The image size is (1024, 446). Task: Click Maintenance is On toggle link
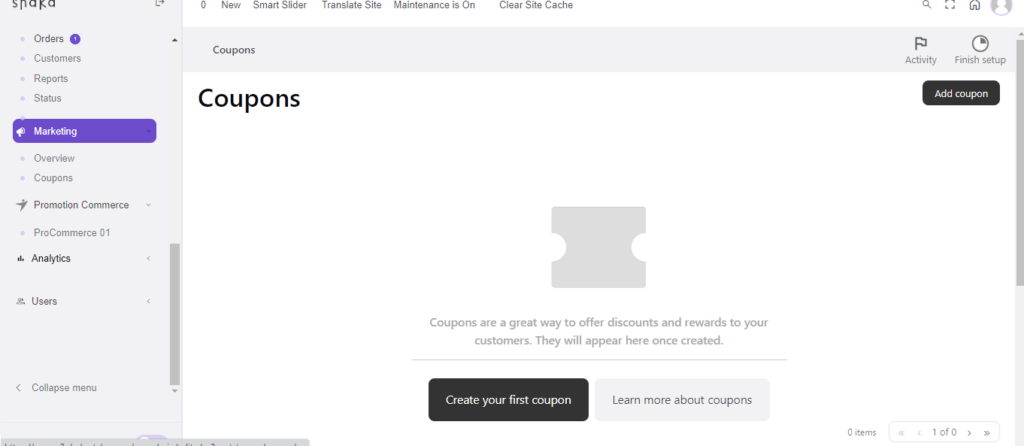[x=434, y=5]
